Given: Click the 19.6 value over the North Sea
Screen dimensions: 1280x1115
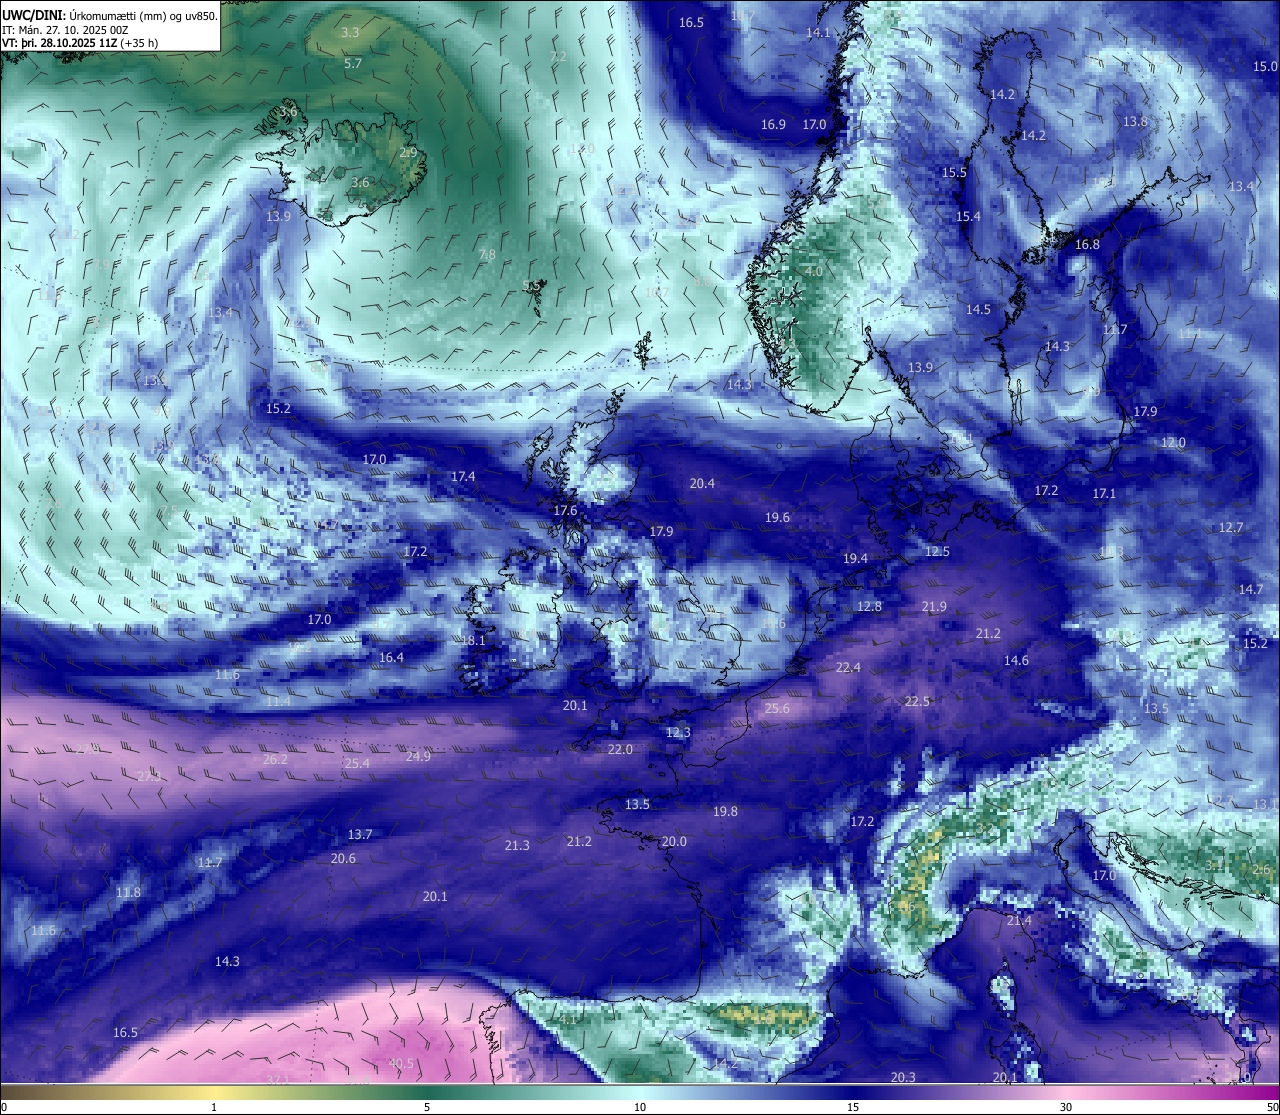Looking at the screenshot, I should pyautogui.click(x=777, y=518).
